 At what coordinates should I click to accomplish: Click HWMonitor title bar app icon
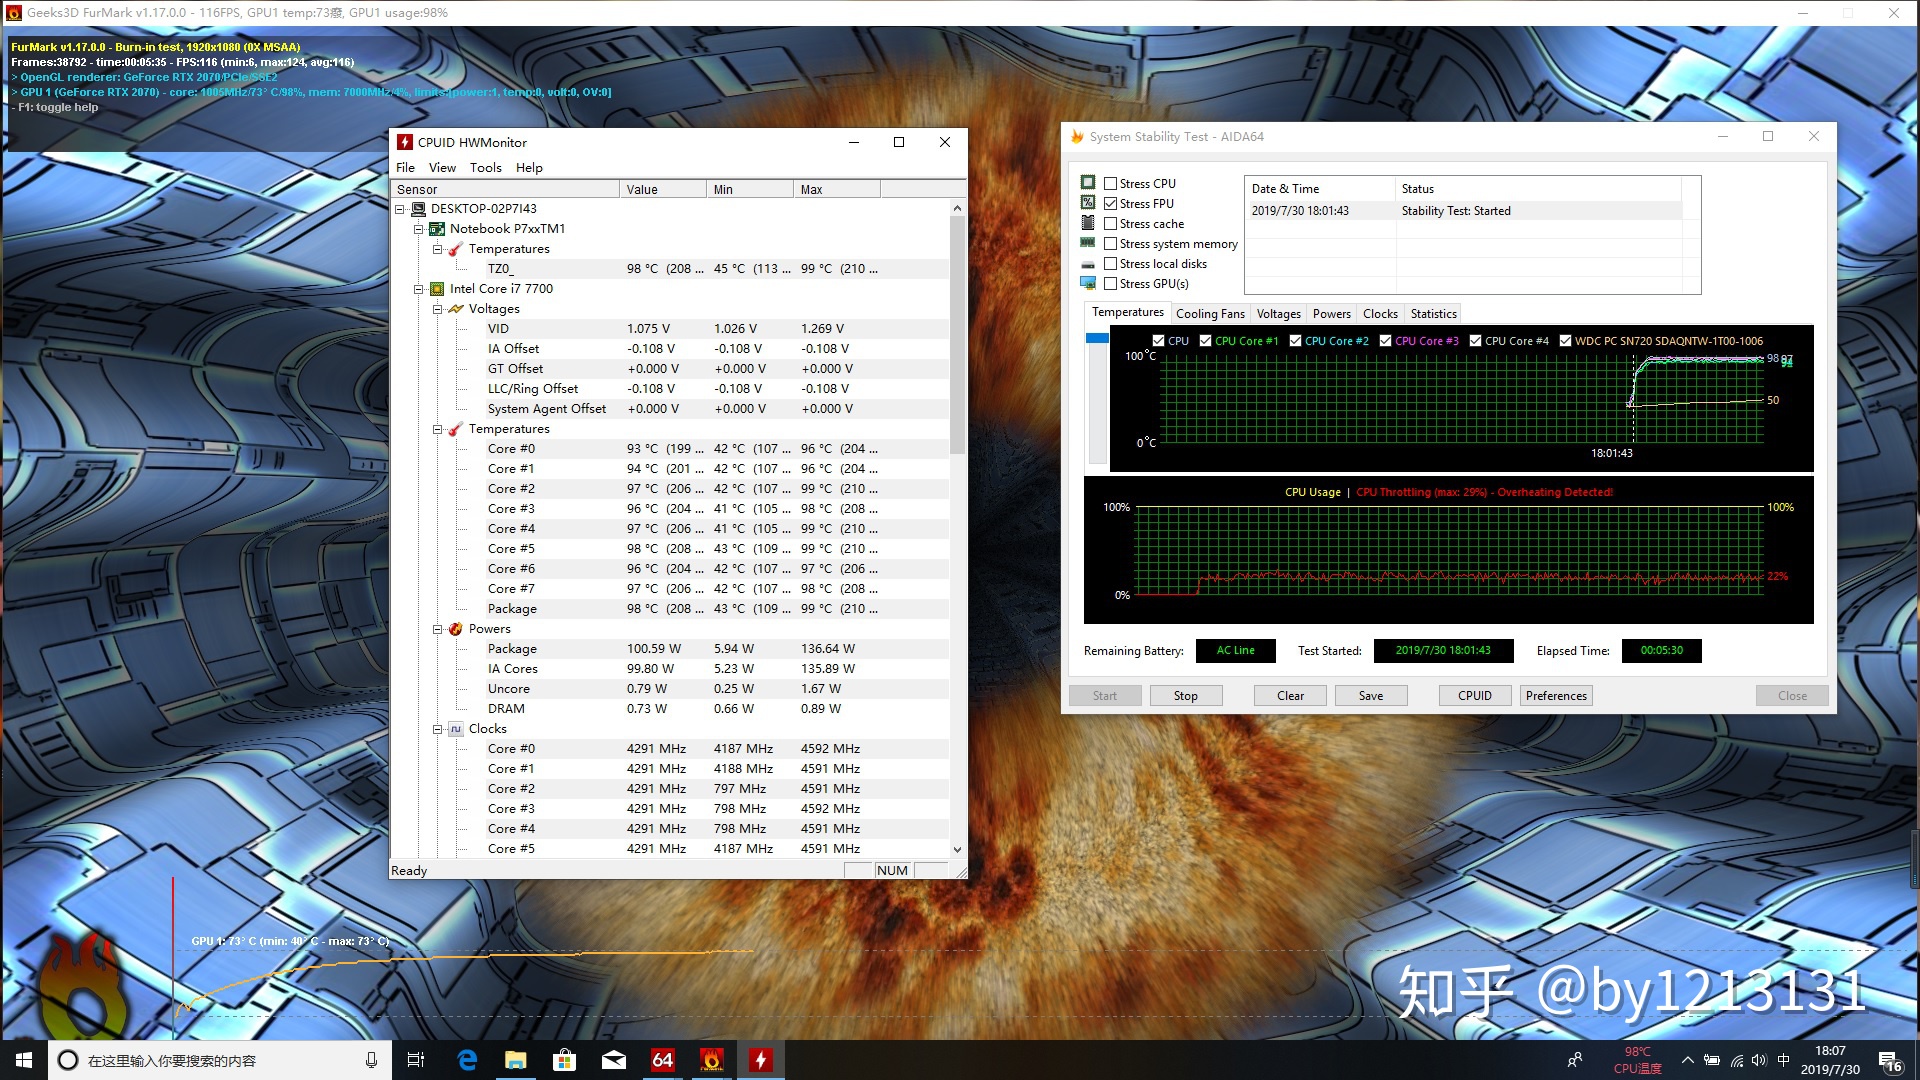click(x=405, y=142)
